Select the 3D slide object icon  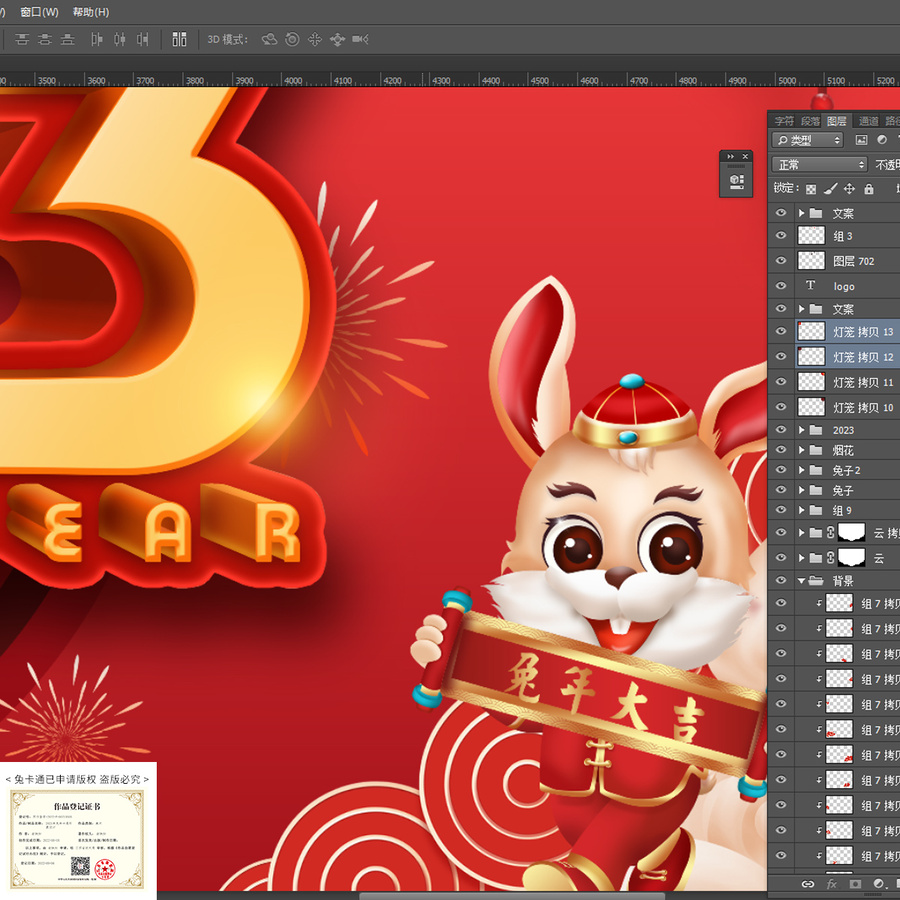click(x=338, y=39)
